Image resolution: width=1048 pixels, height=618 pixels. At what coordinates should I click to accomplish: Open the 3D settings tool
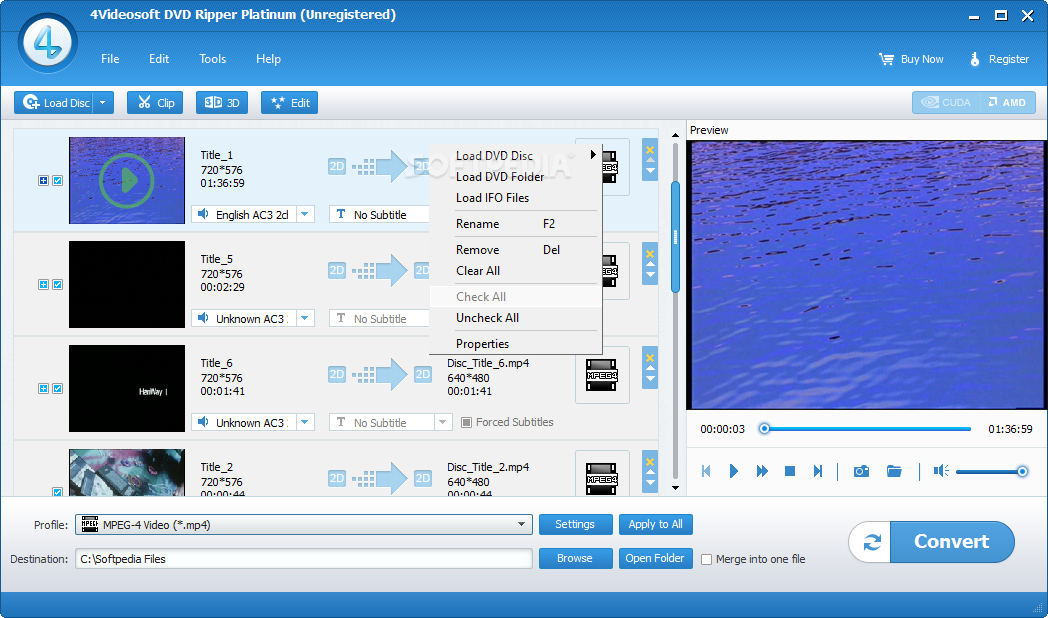tap(222, 103)
